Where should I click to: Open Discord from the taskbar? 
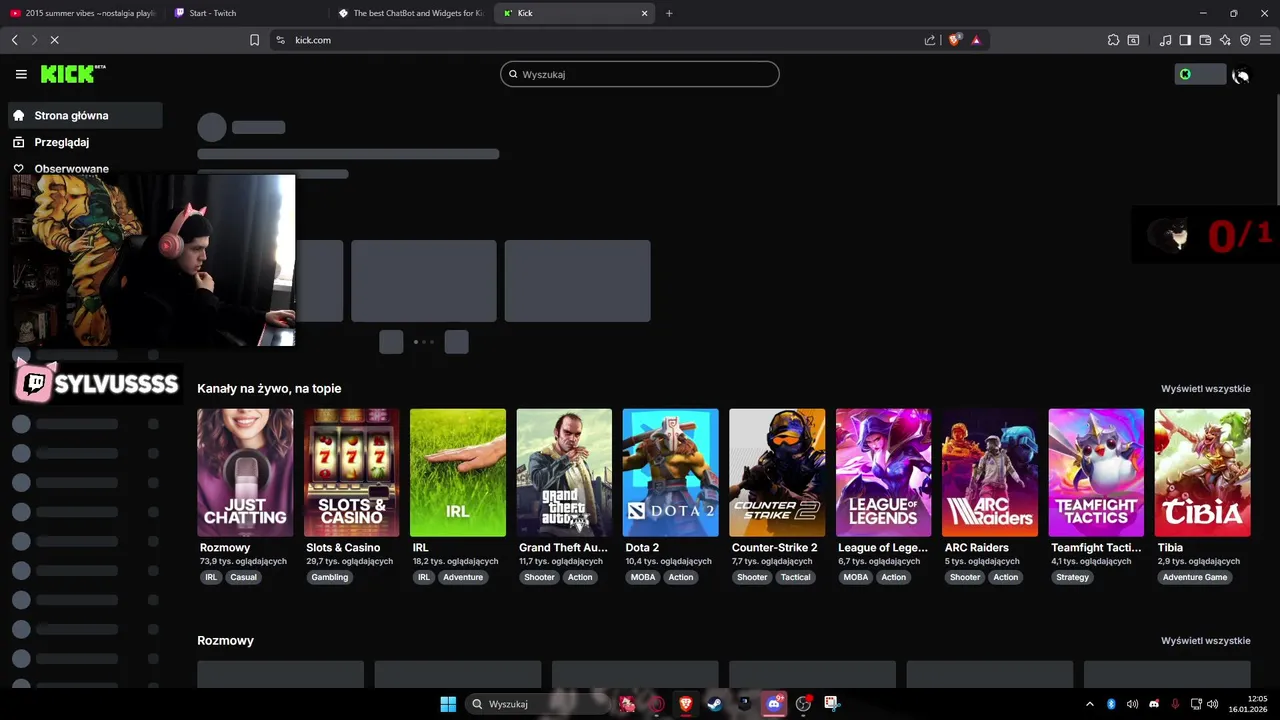(773, 704)
